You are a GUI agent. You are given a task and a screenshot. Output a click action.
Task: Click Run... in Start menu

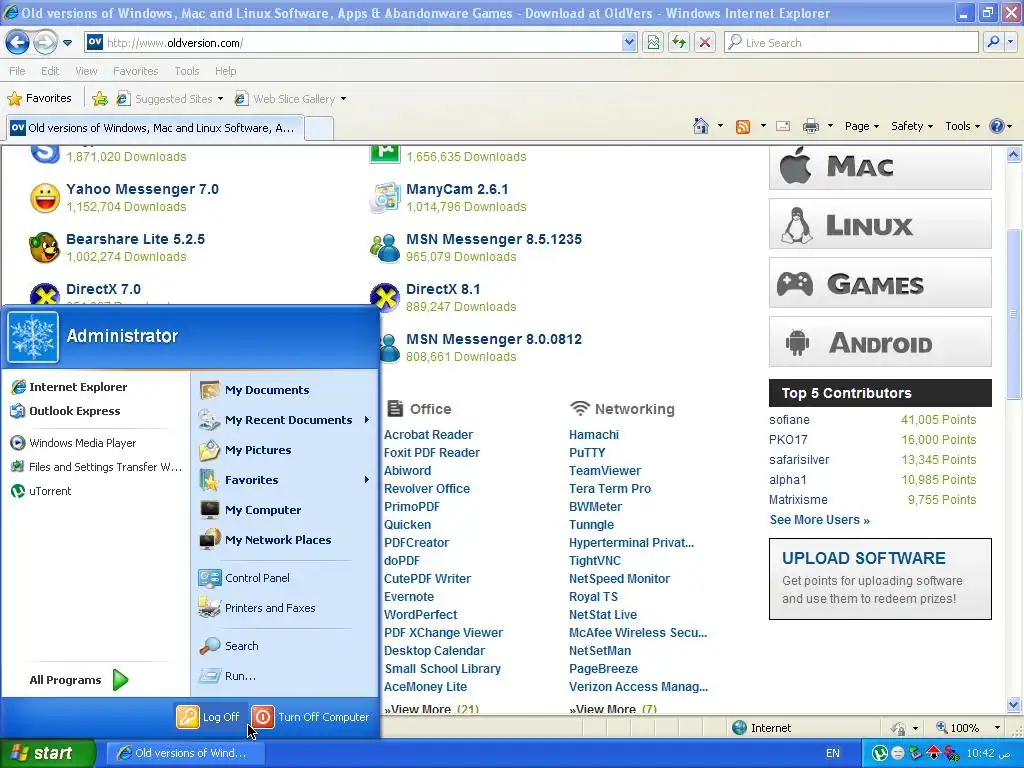(x=228, y=676)
